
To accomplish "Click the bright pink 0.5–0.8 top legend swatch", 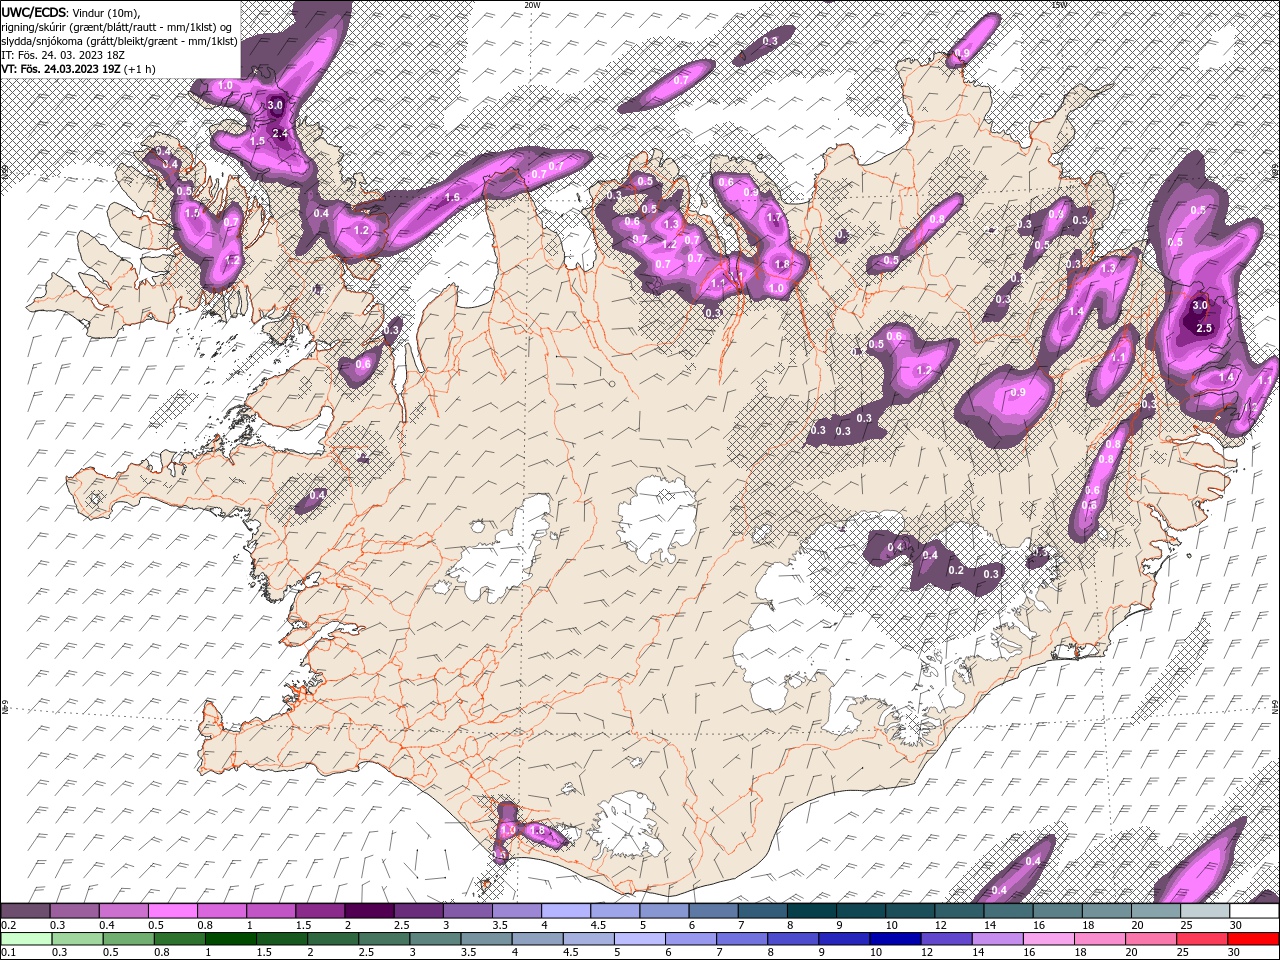I will [x=172, y=911].
